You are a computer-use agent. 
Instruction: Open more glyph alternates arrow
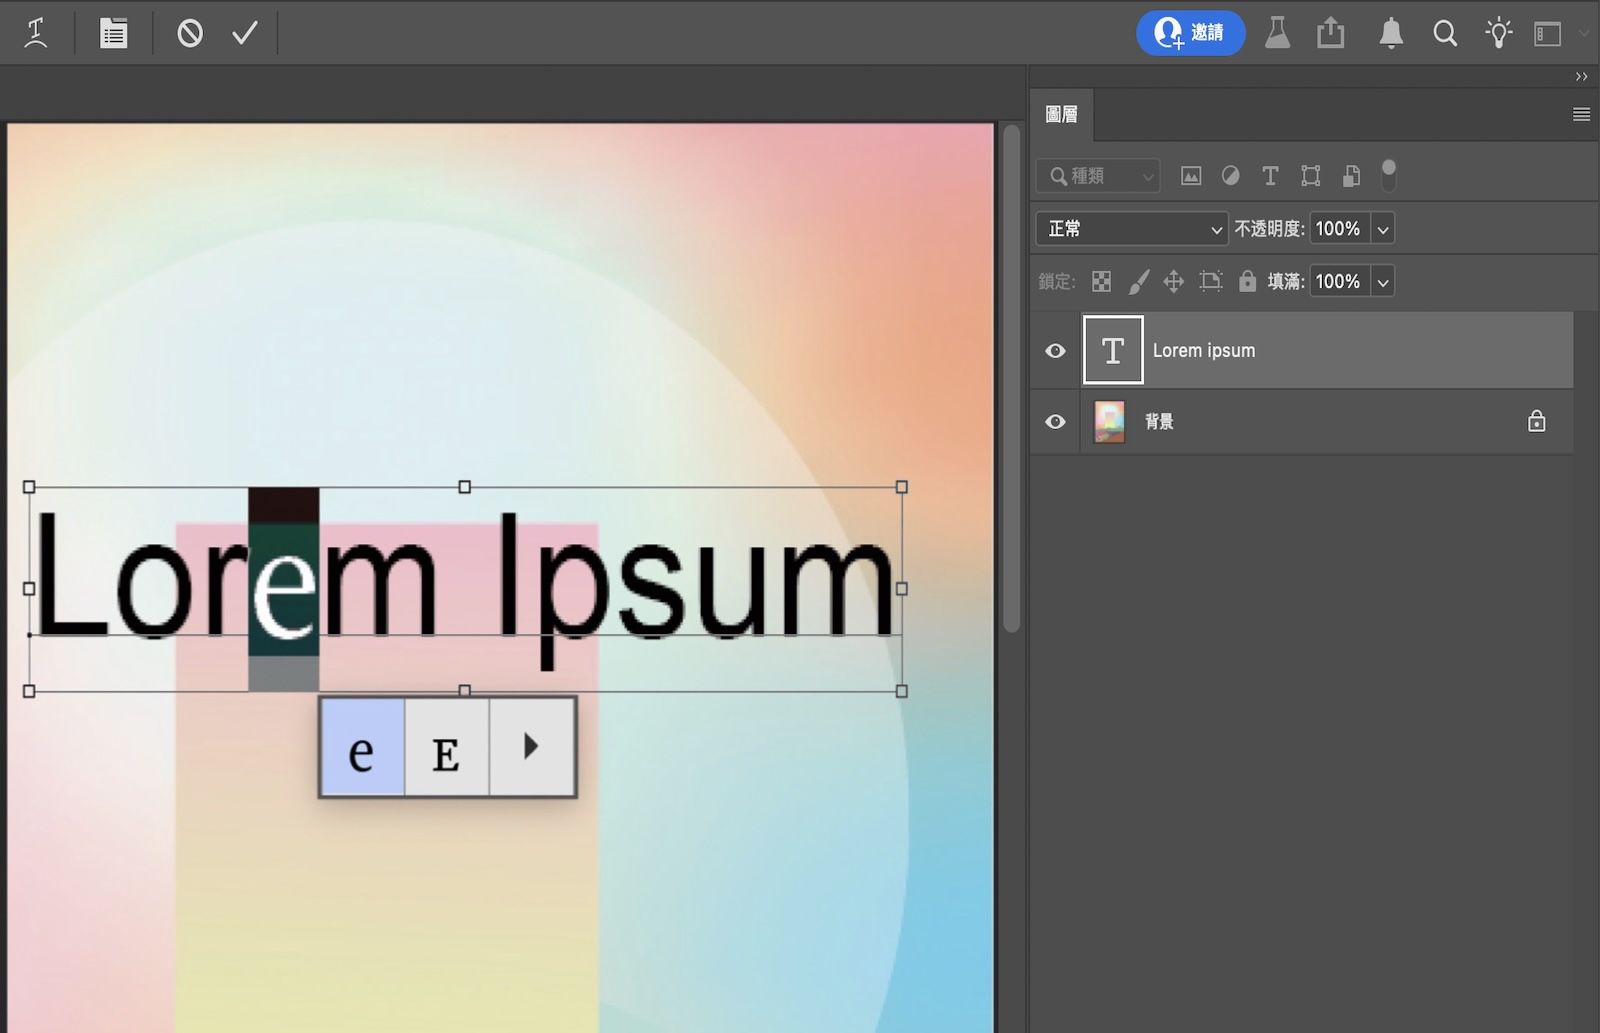[532, 747]
